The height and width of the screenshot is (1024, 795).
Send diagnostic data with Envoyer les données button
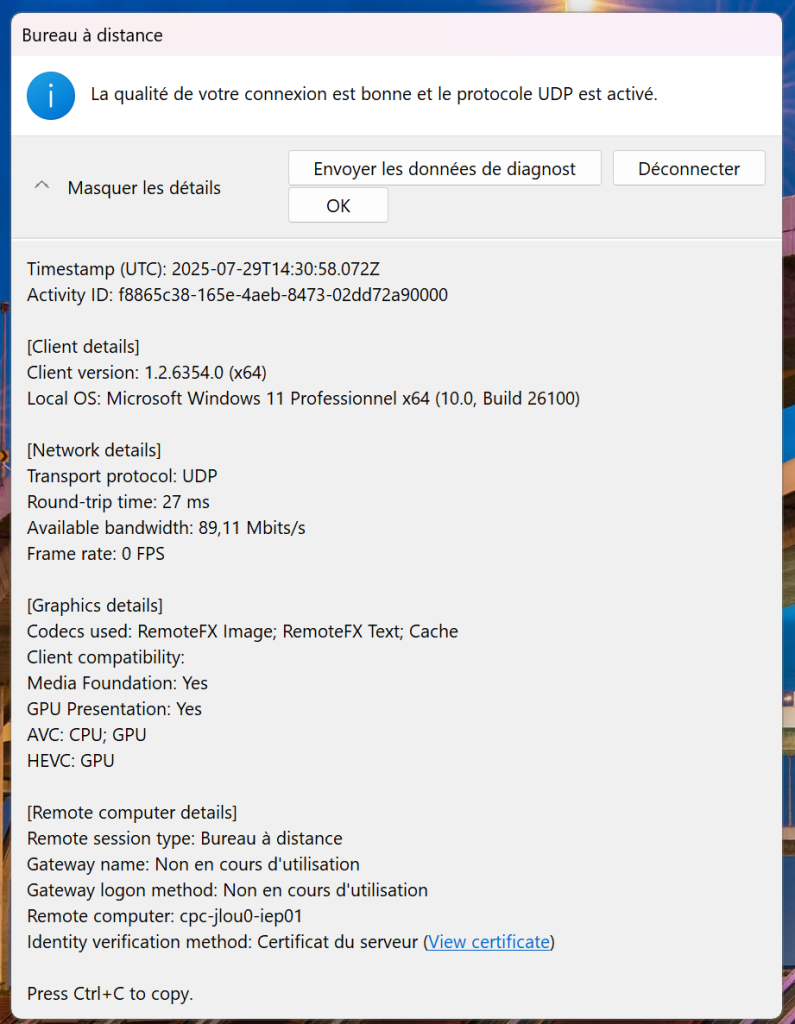[x=445, y=168]
